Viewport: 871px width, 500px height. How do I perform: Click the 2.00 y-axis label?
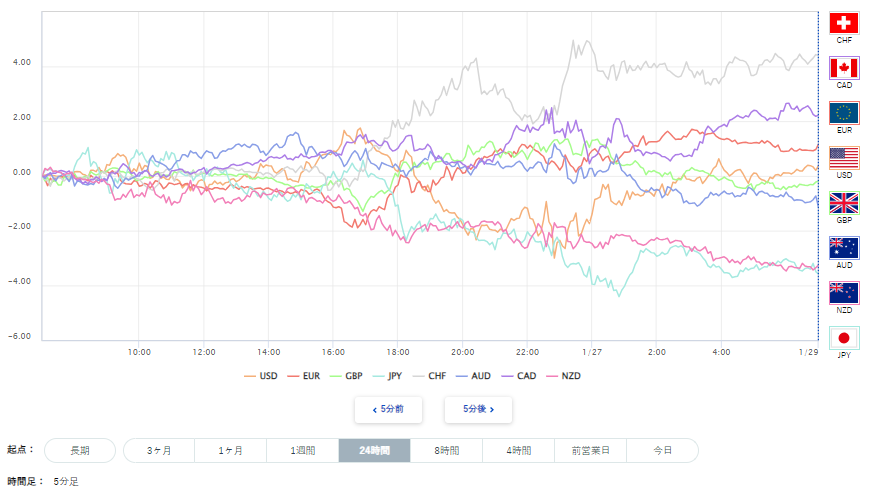pyautogui.click(x=22, y=118)
